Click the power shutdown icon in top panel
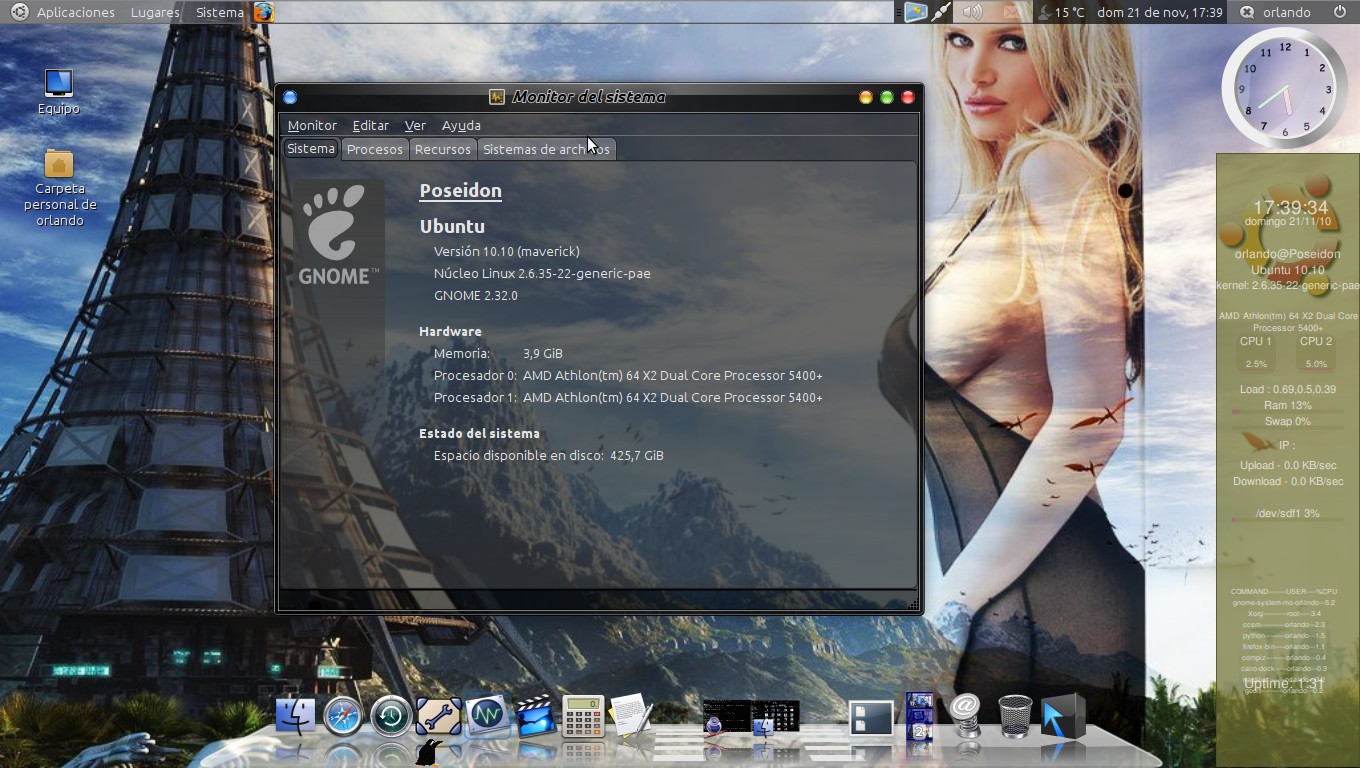 point(1340,12)
